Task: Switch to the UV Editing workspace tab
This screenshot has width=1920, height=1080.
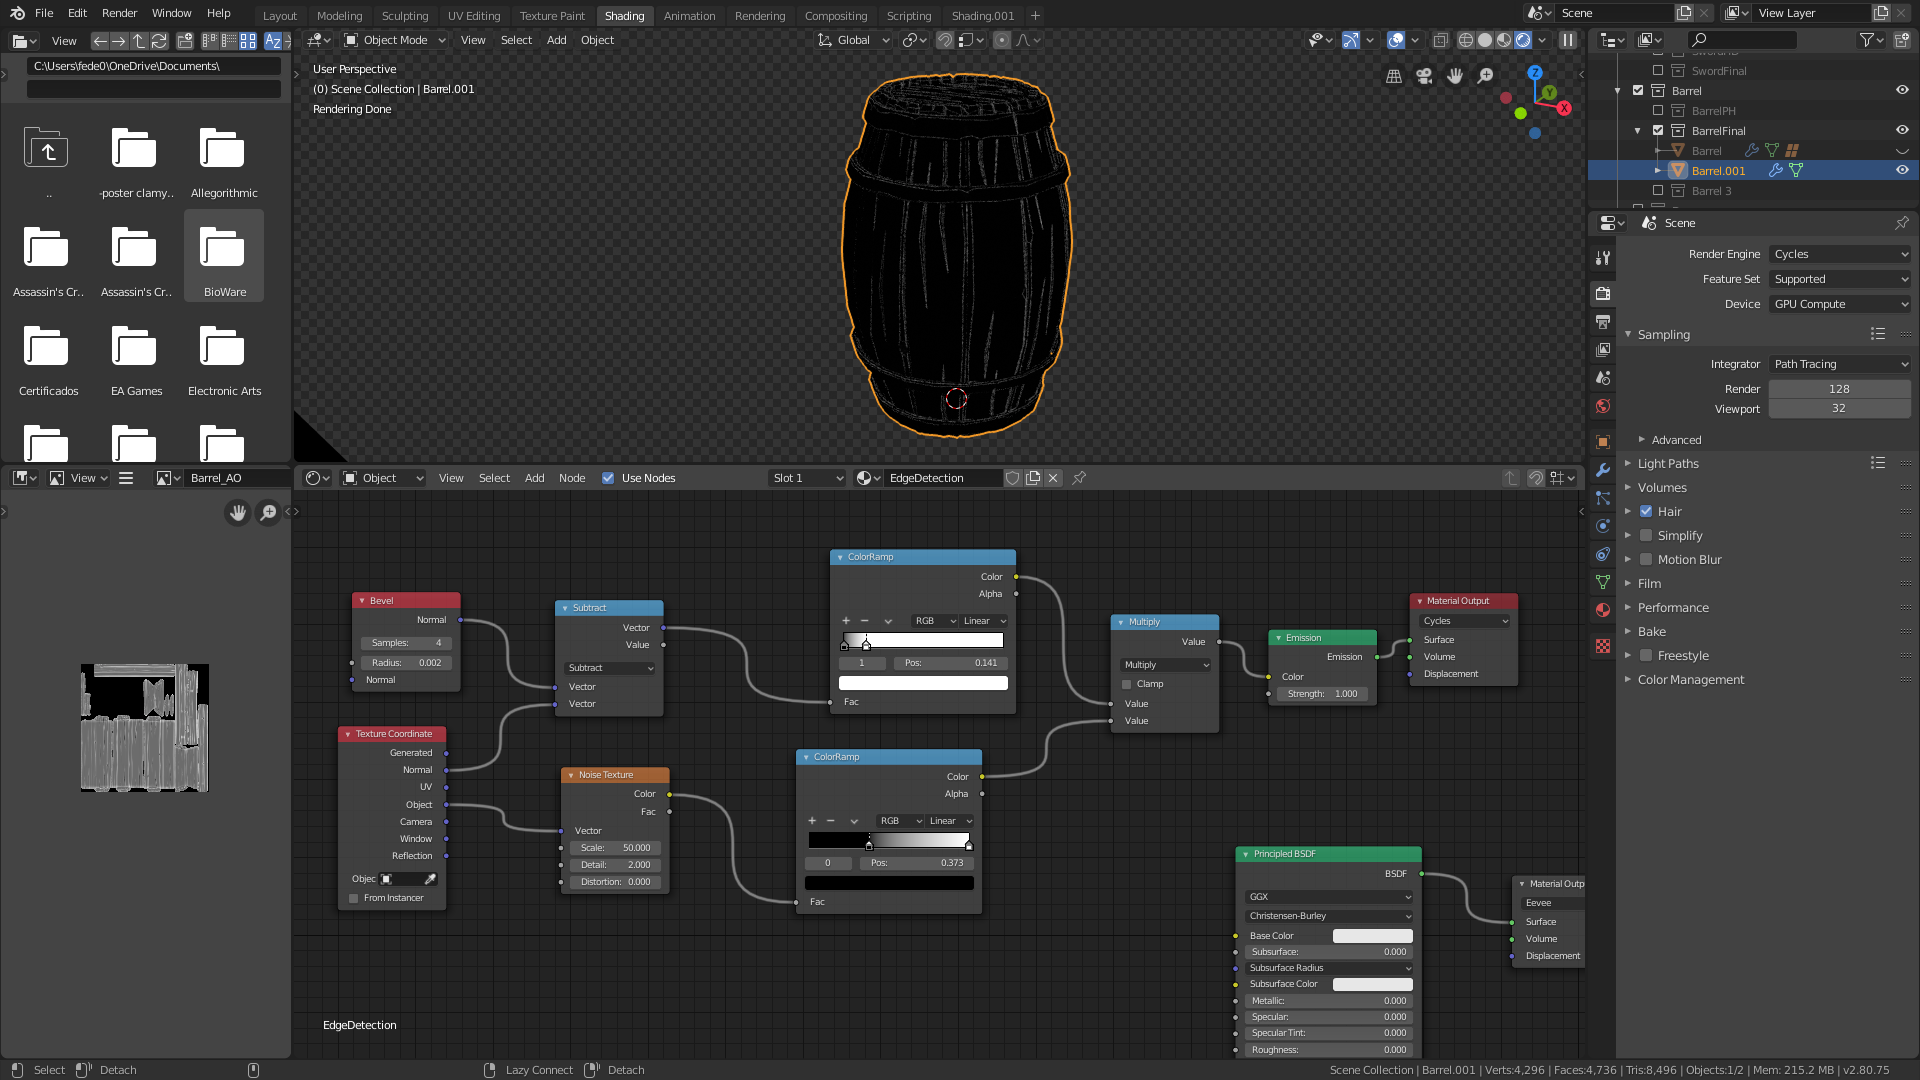Action: [x=473, y=16]
